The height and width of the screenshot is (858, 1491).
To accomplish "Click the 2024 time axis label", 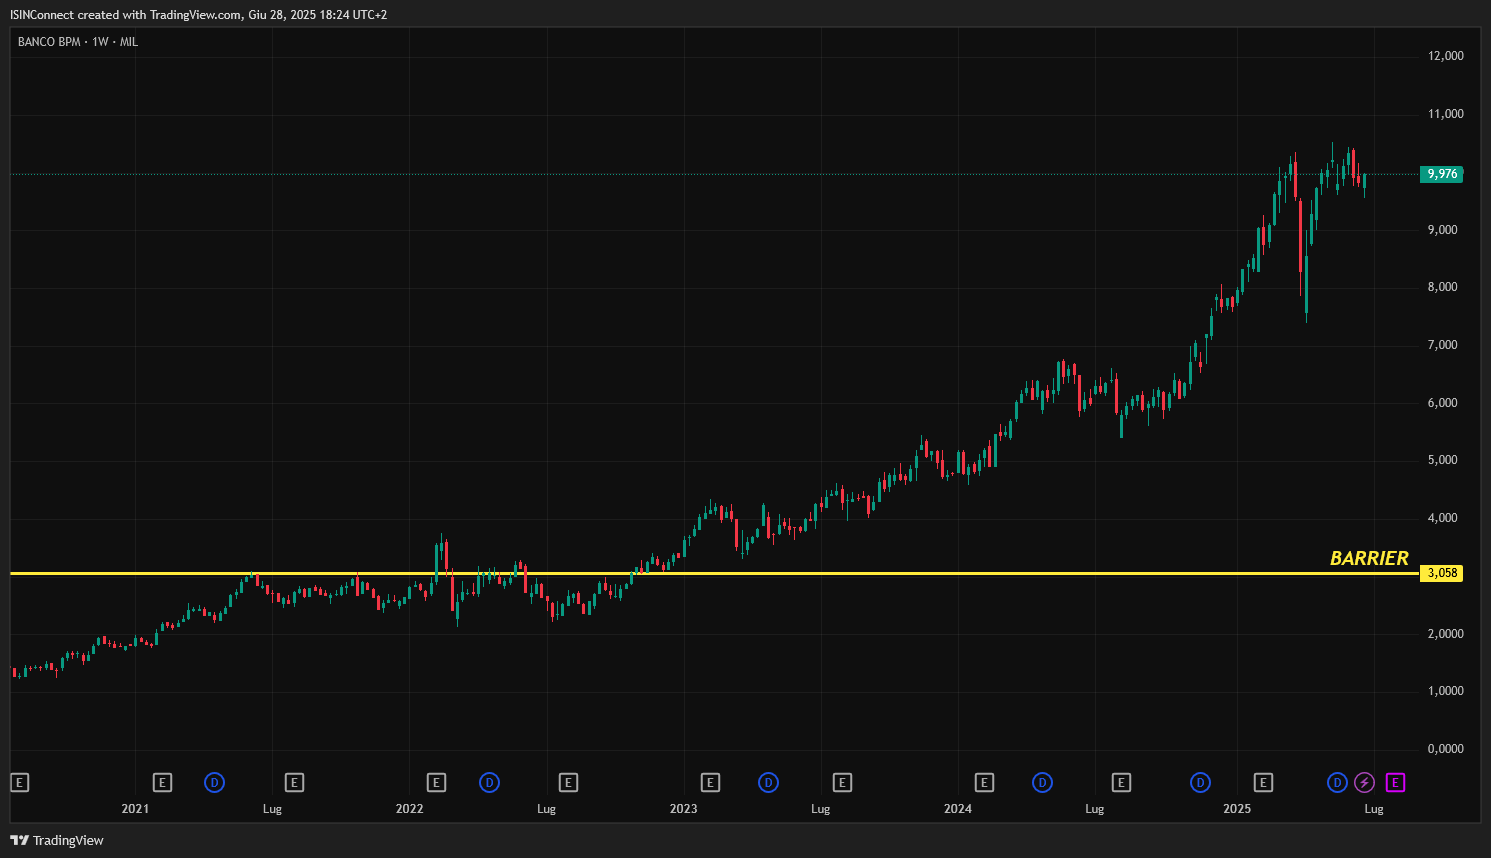I will 958,809.
